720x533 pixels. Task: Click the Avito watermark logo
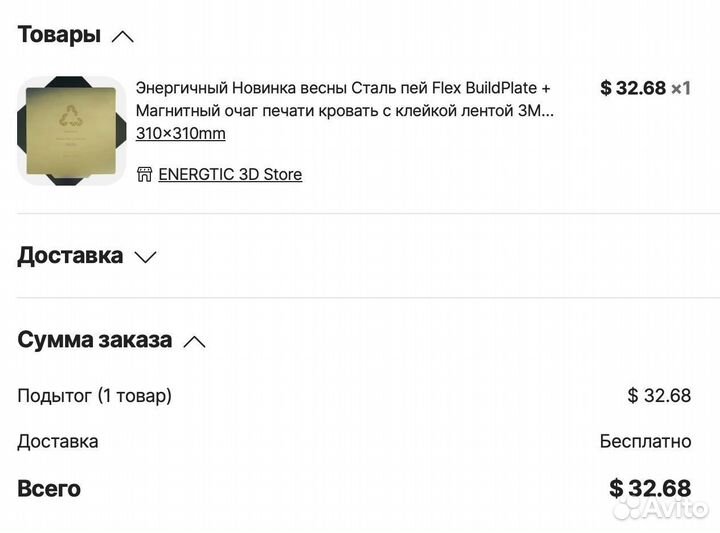(660, 511)
